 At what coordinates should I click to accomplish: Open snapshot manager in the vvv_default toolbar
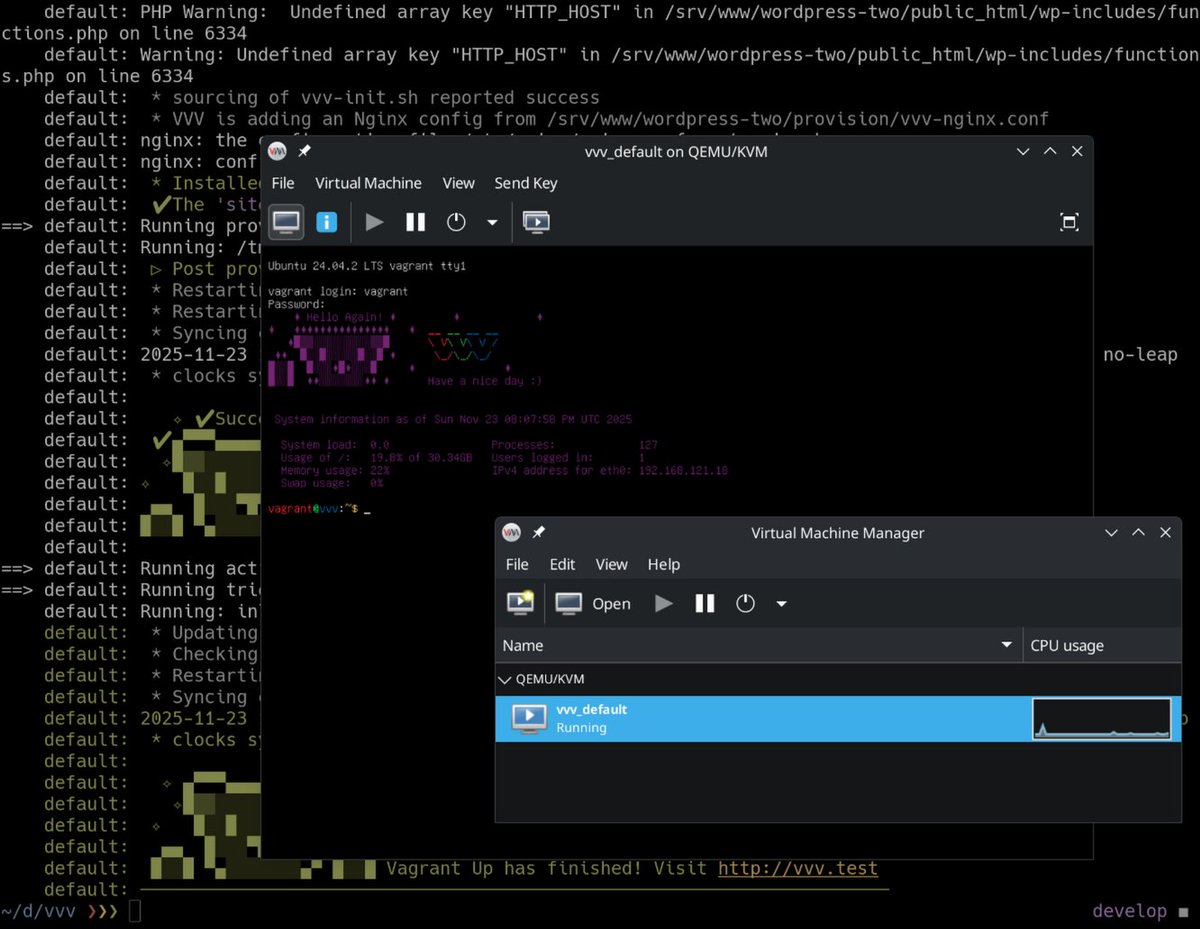[536, 222]
